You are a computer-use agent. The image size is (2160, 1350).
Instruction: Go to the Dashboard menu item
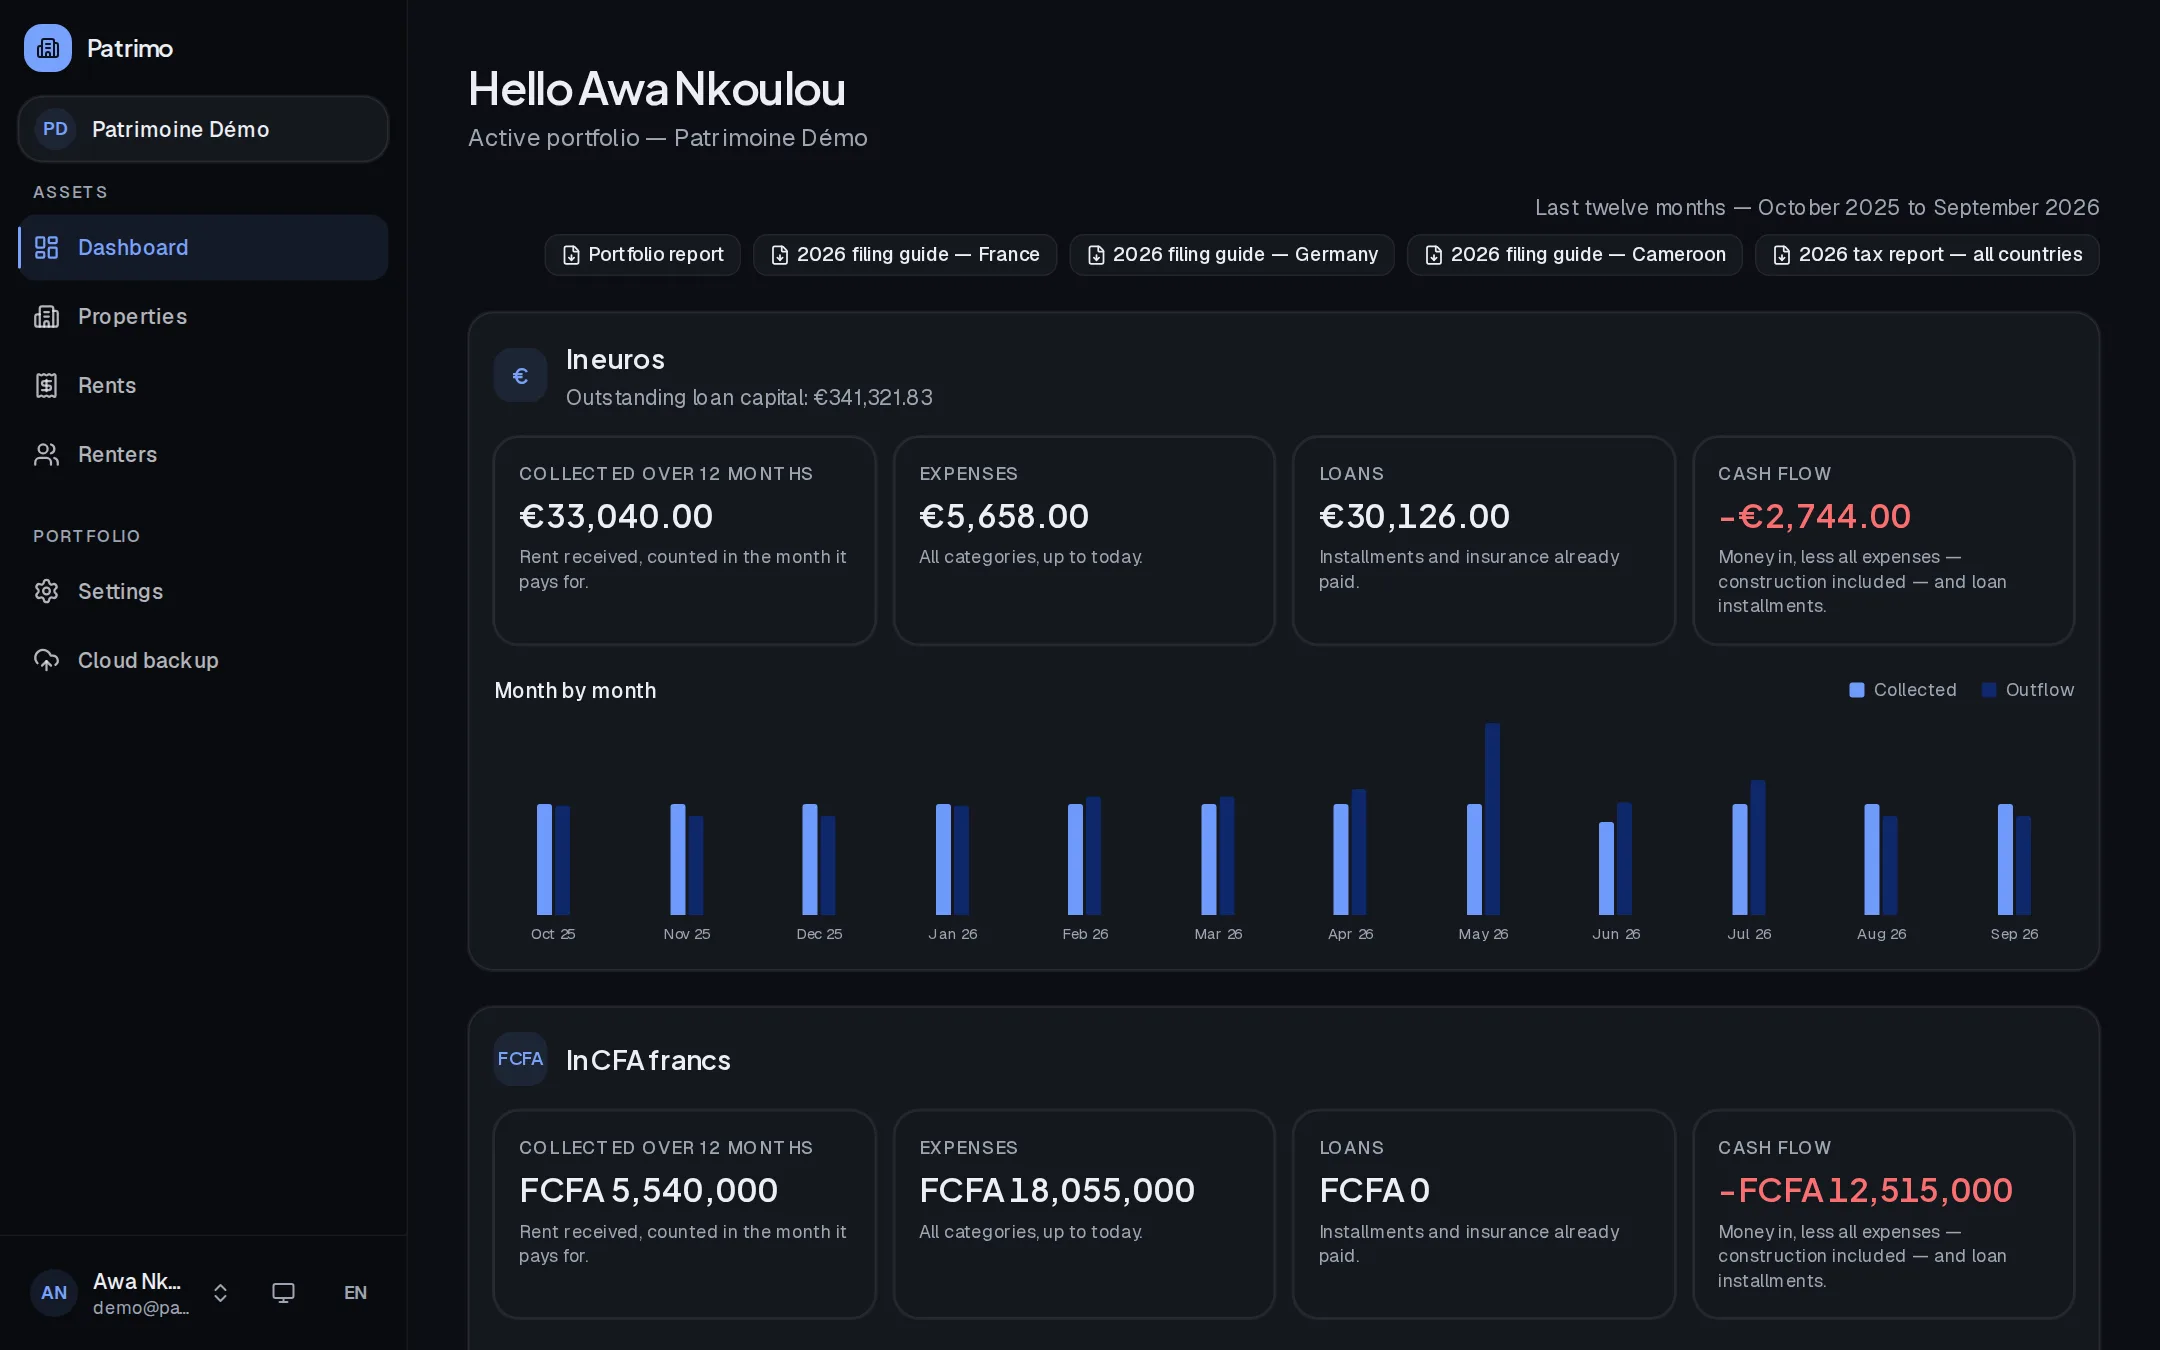tap(203, 247)
